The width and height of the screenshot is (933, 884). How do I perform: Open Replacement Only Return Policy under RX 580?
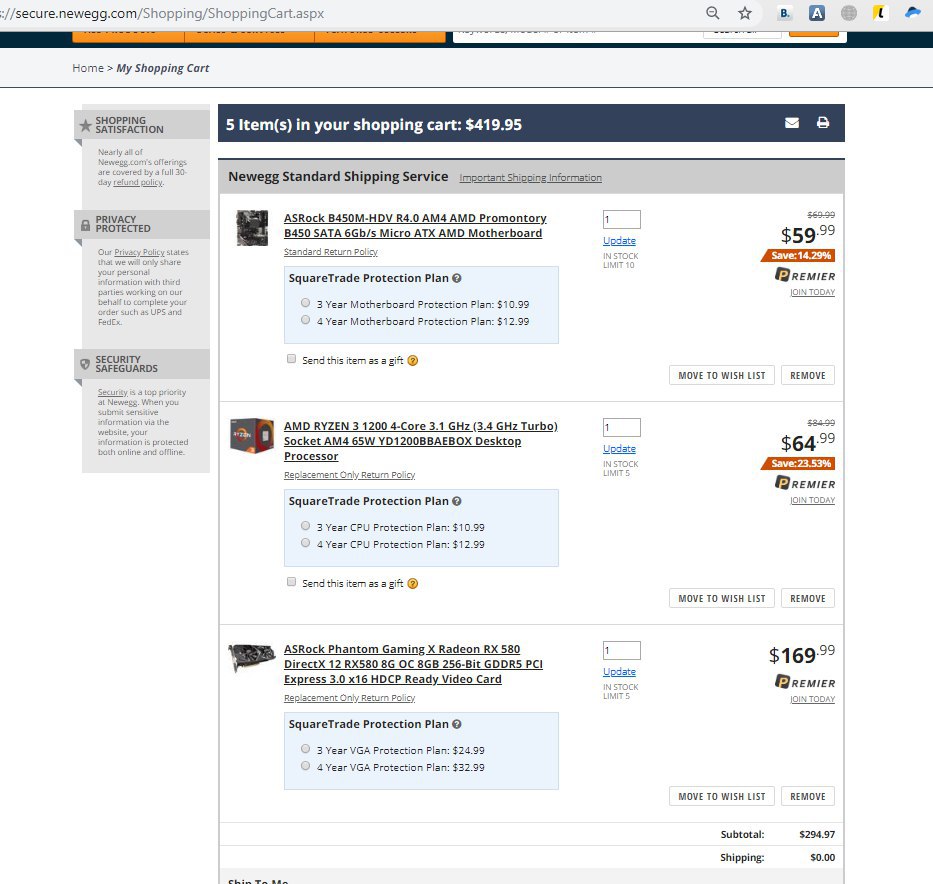(349, 698)
